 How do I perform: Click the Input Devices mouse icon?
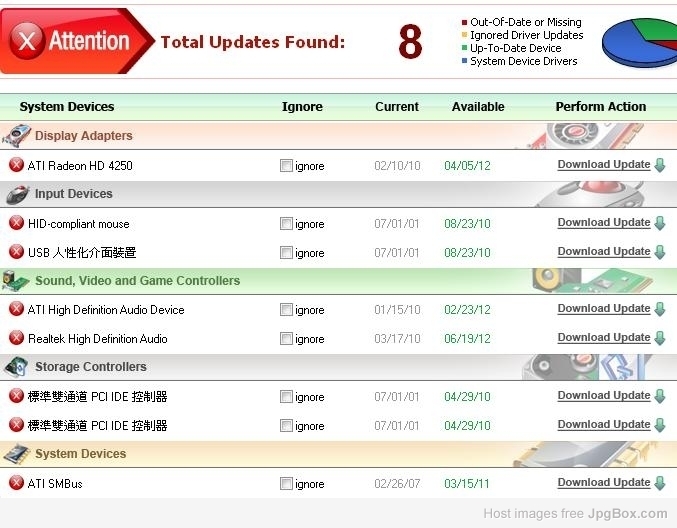(x=16, y=194)
